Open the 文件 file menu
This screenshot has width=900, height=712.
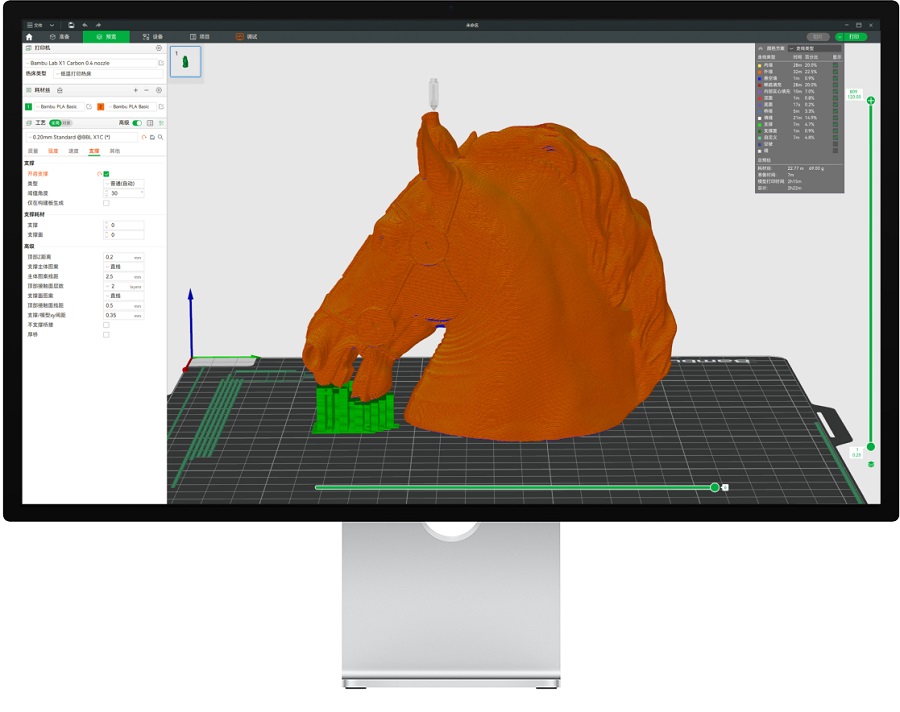(35, 25)
